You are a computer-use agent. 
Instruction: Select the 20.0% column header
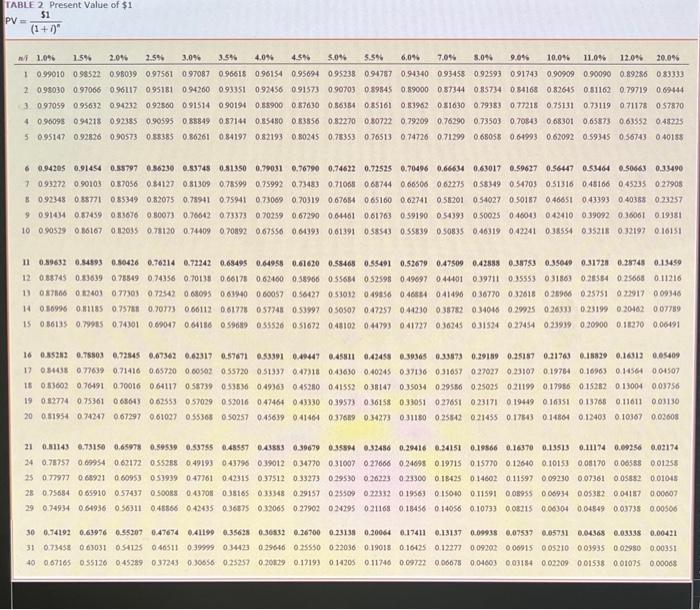[668, 58]
